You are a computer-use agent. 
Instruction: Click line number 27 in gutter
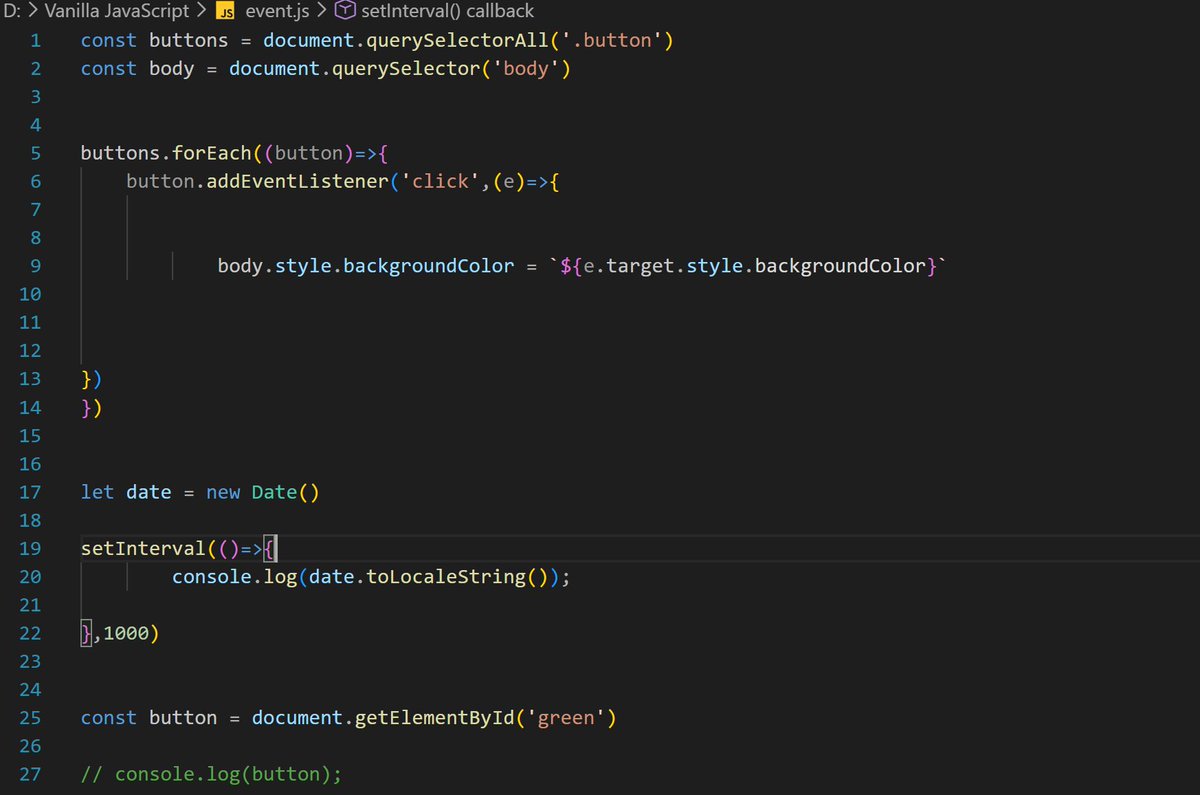[30, 774]
